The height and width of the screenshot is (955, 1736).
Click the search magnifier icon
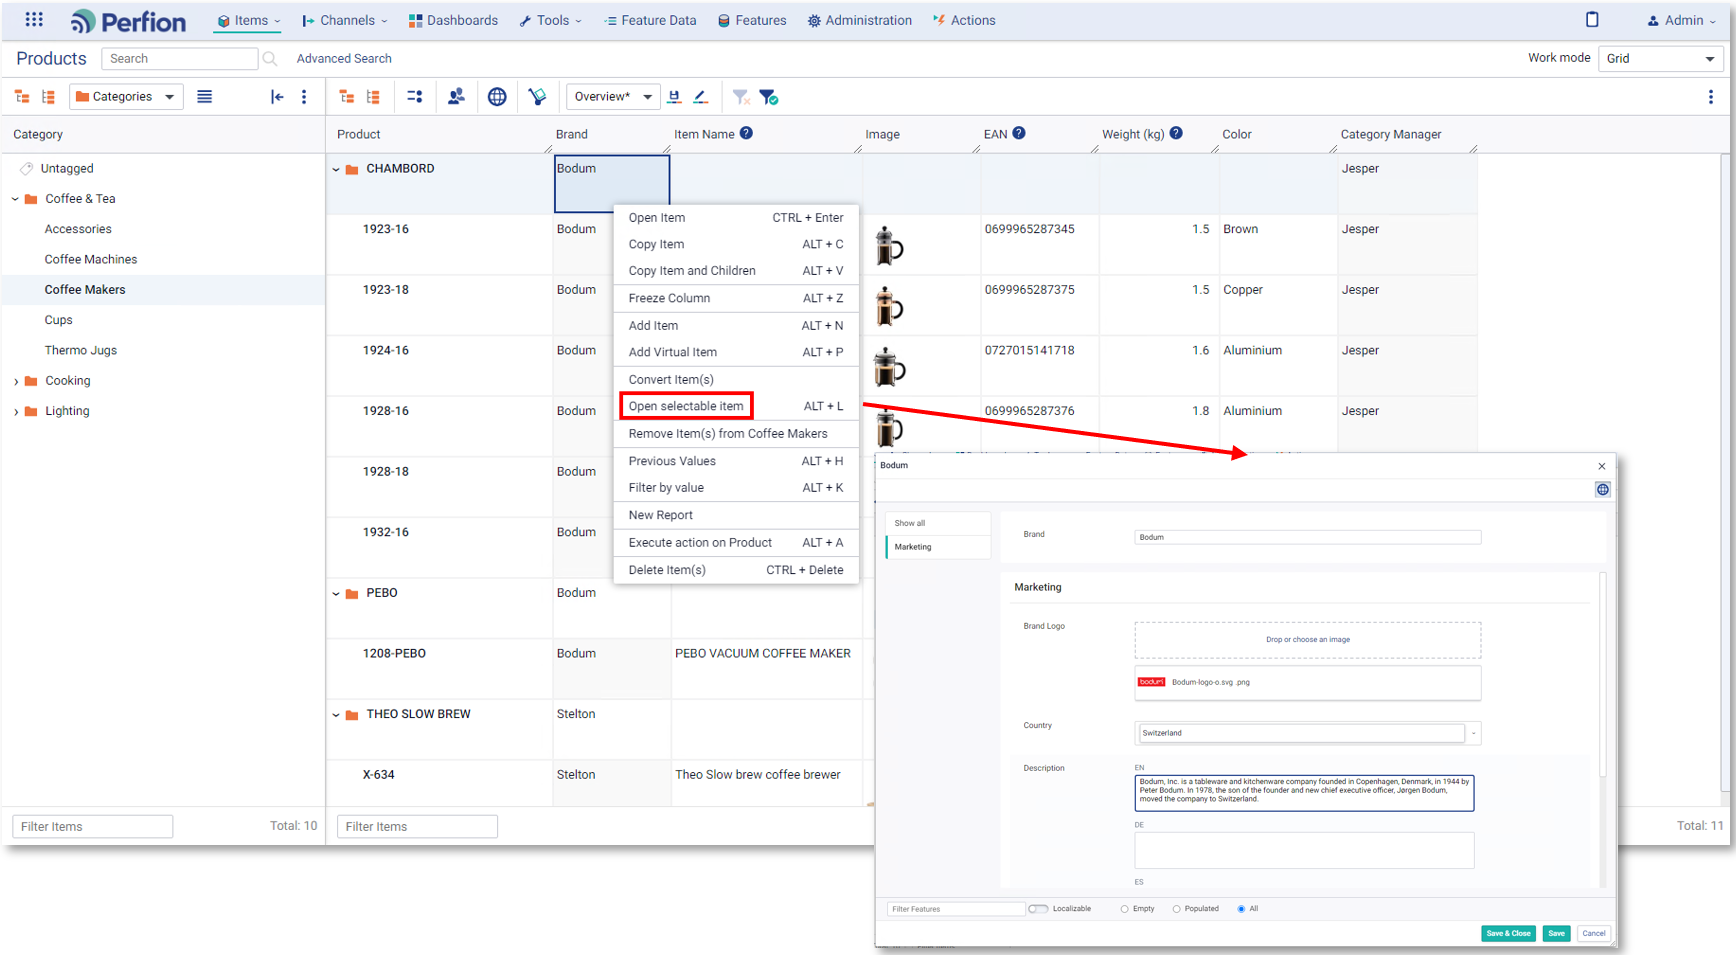pyautogui.click(x=270, y=59)
